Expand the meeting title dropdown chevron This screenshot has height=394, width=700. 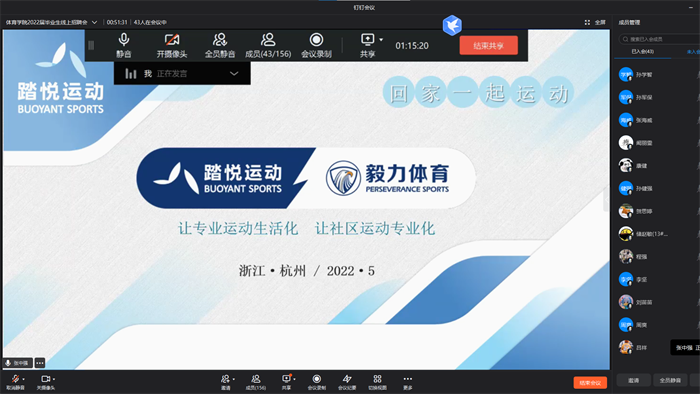(x=94, y=22)
